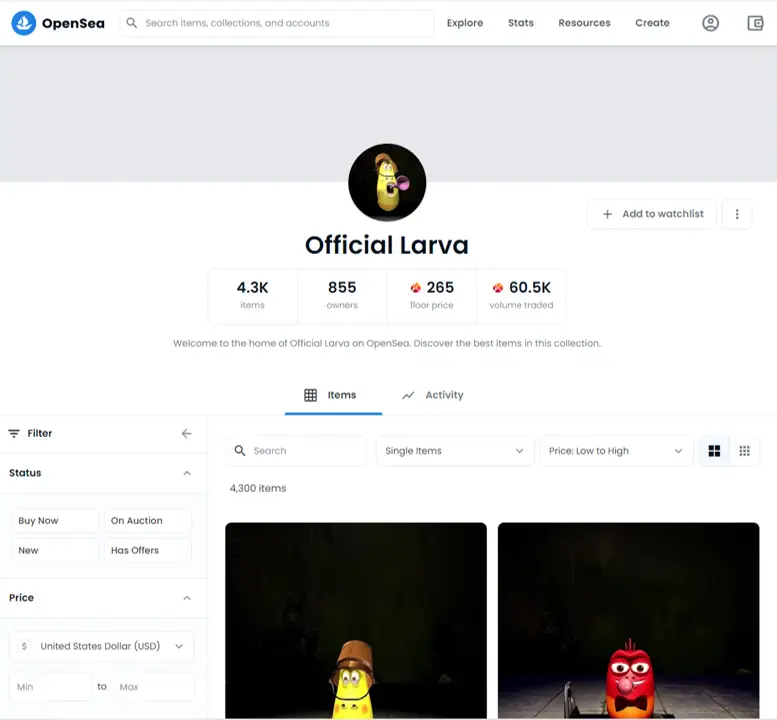Click the dollar sign currency icon
Viewport: 777px width, 720px height.
[x=24, y=646]
